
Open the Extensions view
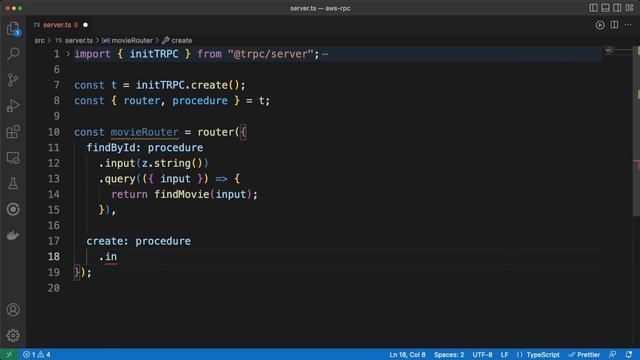(13, 131)
